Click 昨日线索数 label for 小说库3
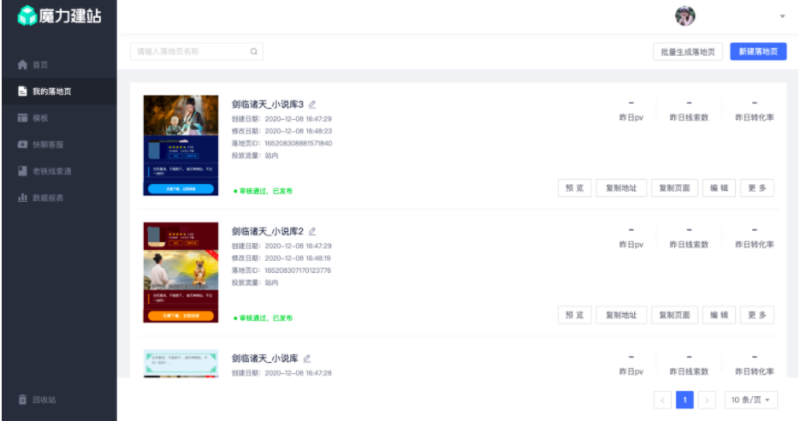 689,118
